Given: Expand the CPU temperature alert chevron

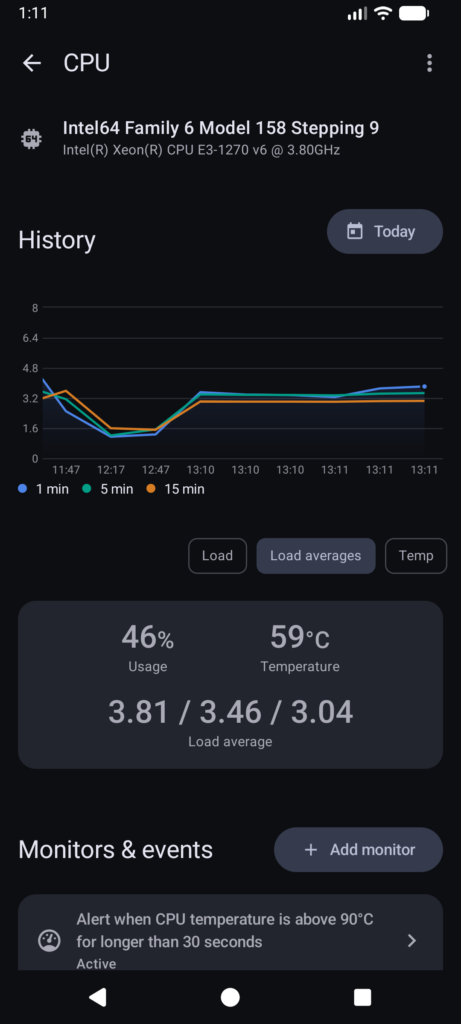Looking at the screenshot, I should click(x=411, y=940).
